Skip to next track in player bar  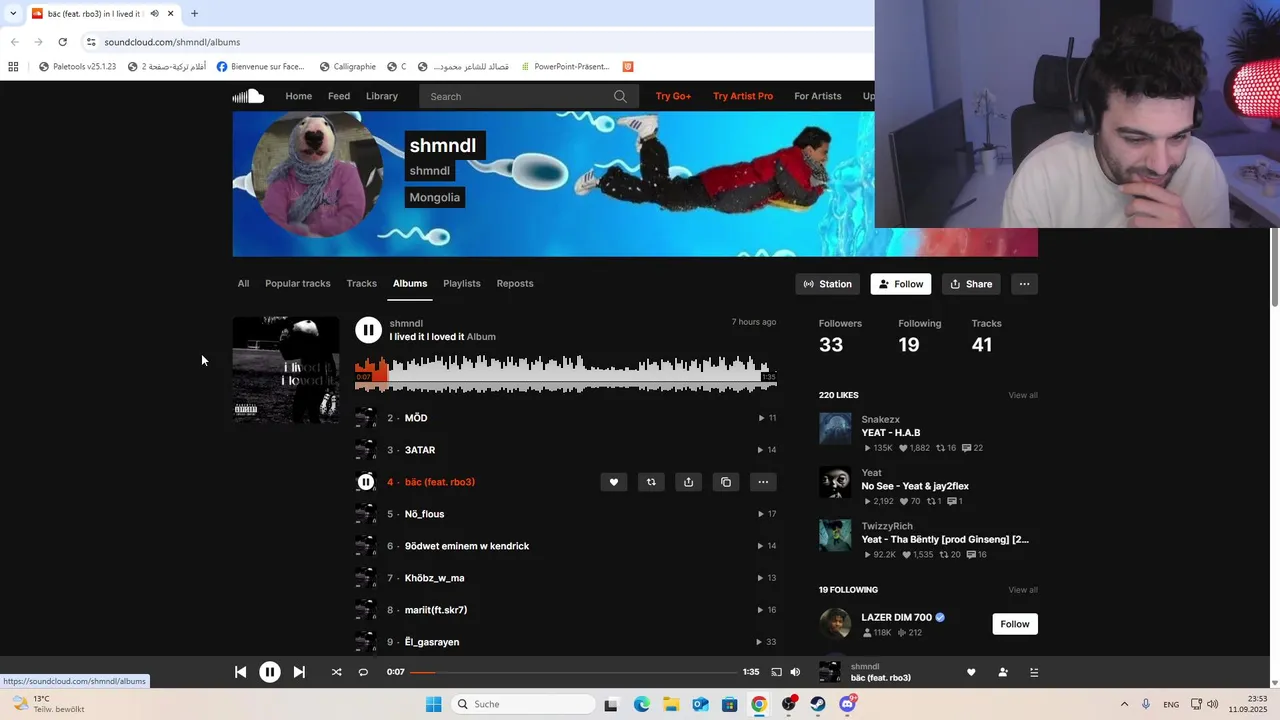point(299,672)
